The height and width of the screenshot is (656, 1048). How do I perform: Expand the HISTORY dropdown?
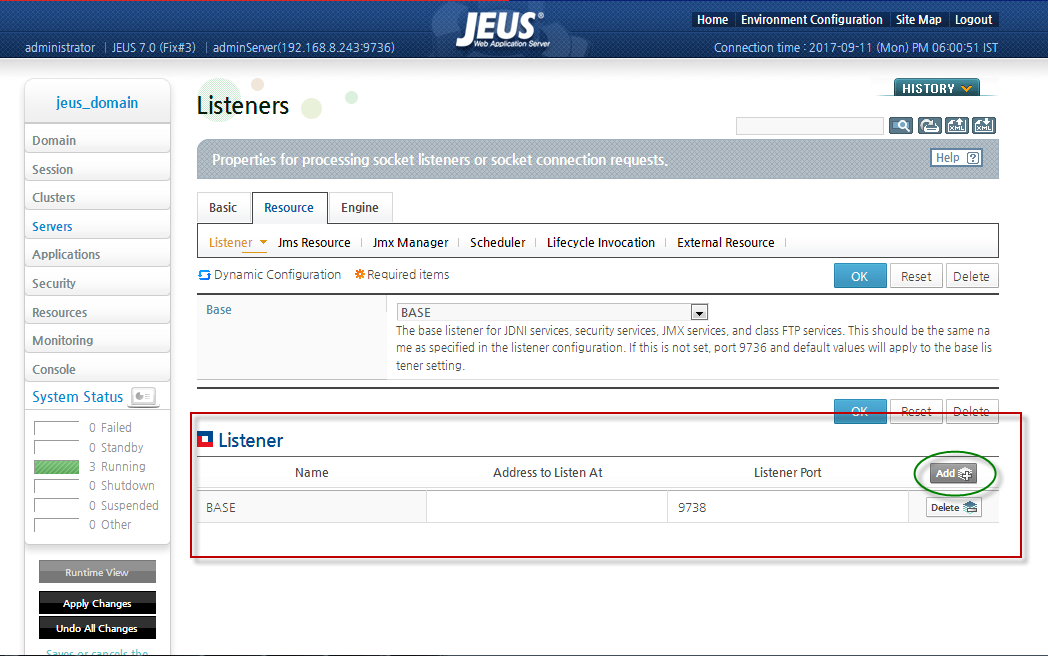coord(936,88)
